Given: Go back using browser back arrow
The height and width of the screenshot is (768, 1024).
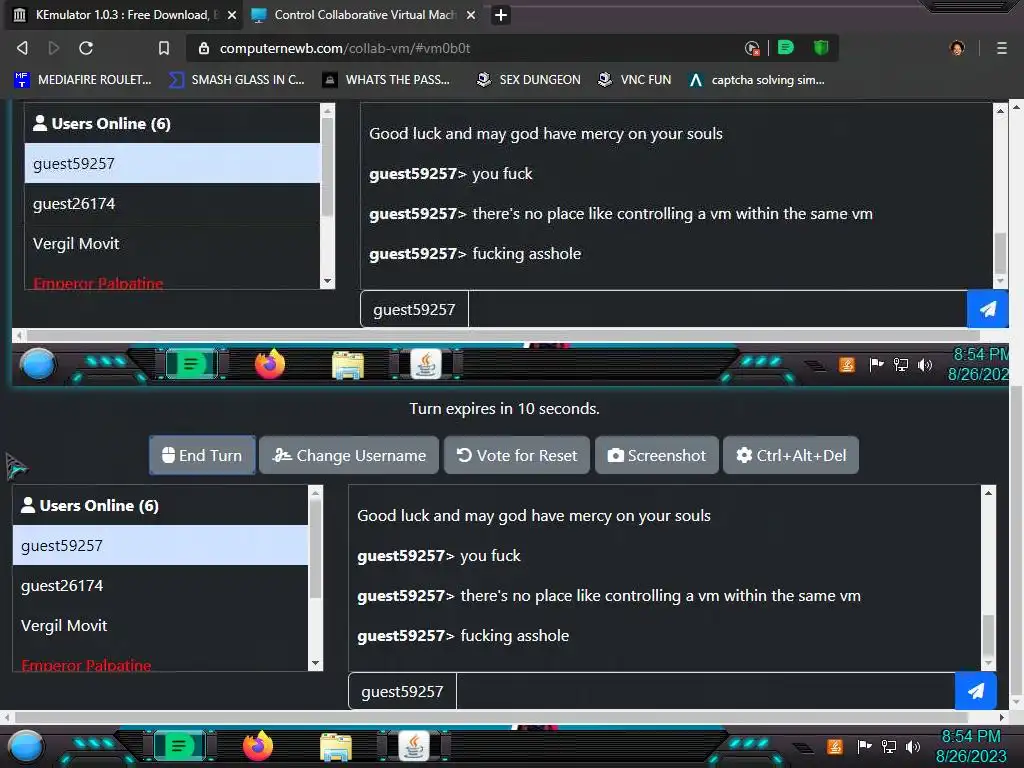Looking at the screenshot, I should pos(22,48).
